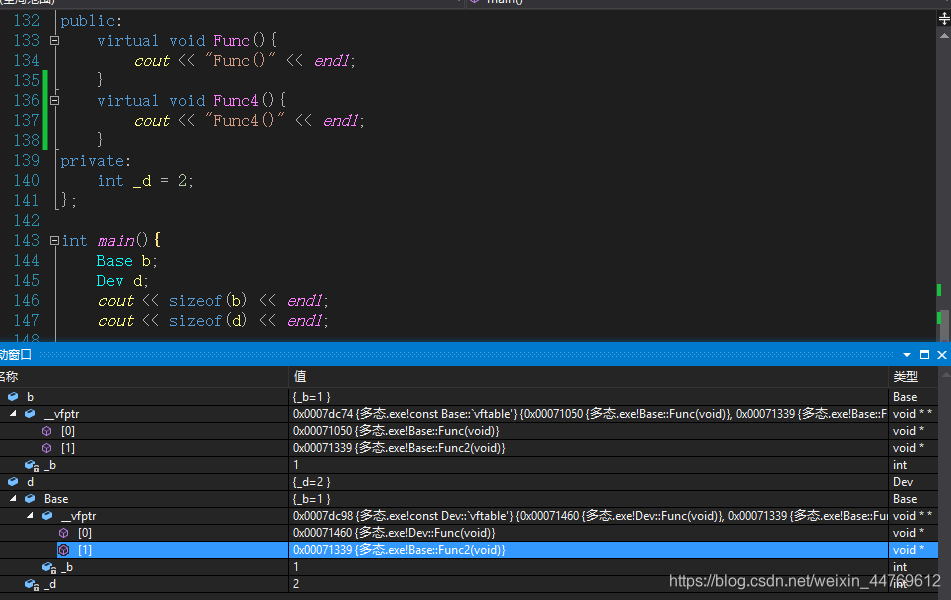Image resolution: width=951 pixels, height=600 pixels.
Task: Collapse the Base node under variable d
Action: pos(13,499)
